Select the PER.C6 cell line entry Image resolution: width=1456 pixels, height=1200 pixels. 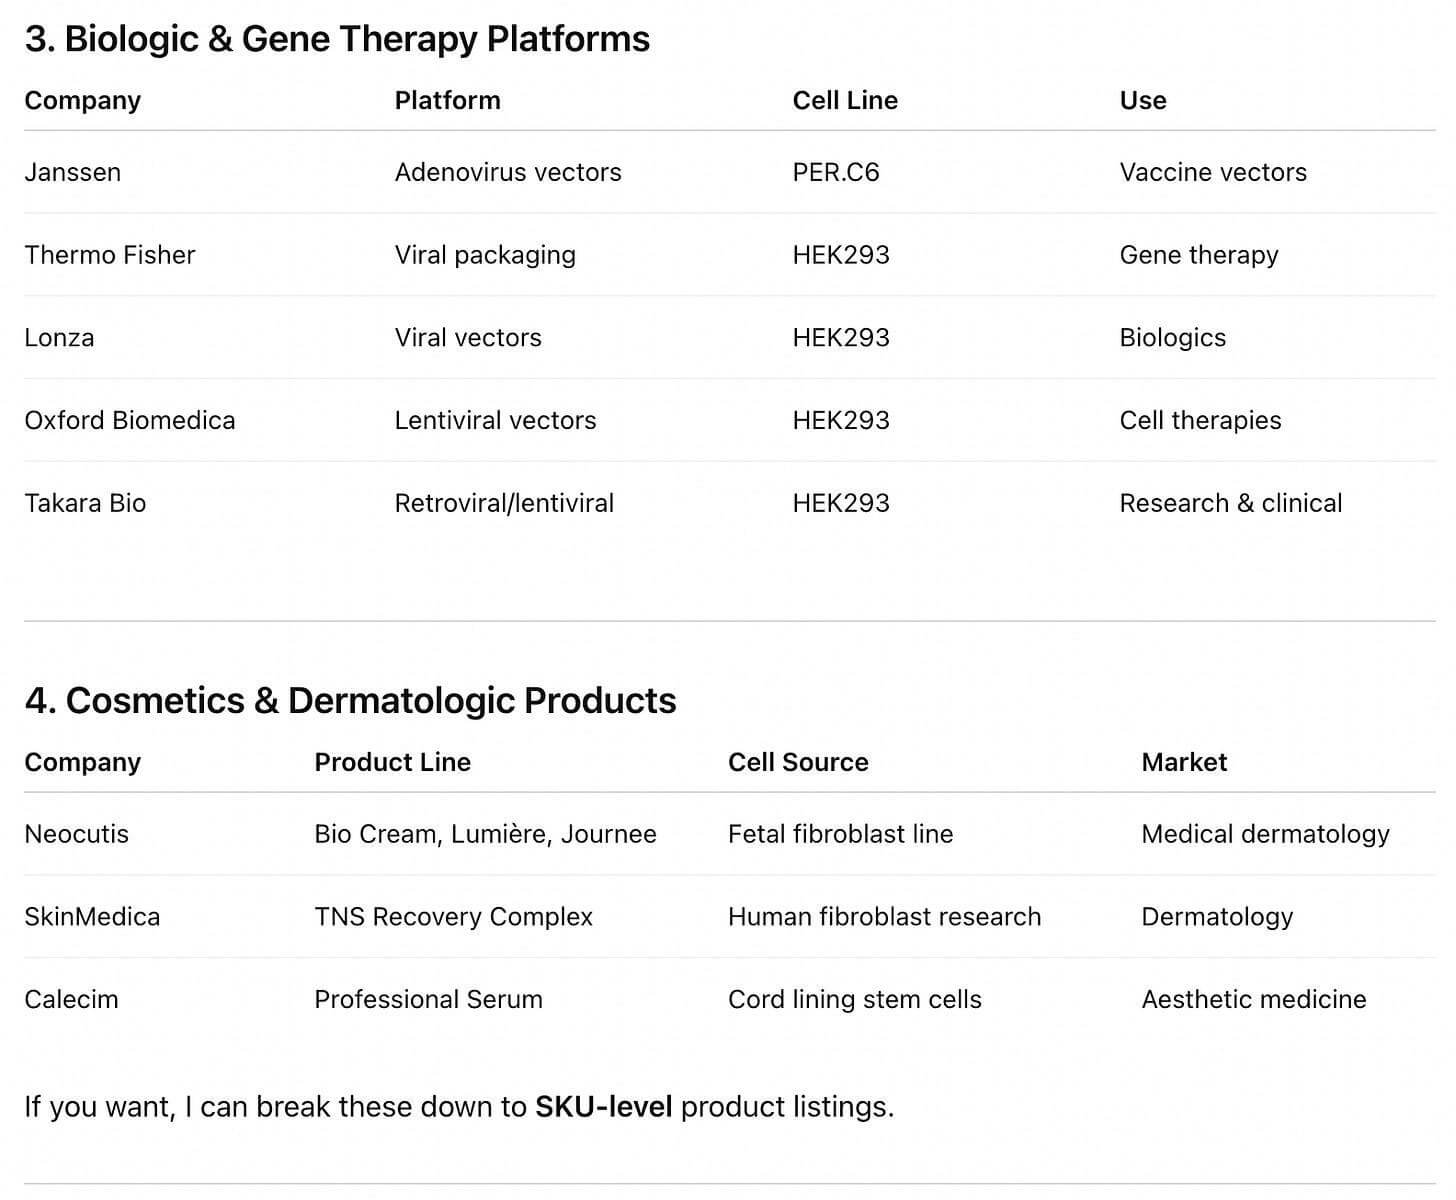pos(836,172)
